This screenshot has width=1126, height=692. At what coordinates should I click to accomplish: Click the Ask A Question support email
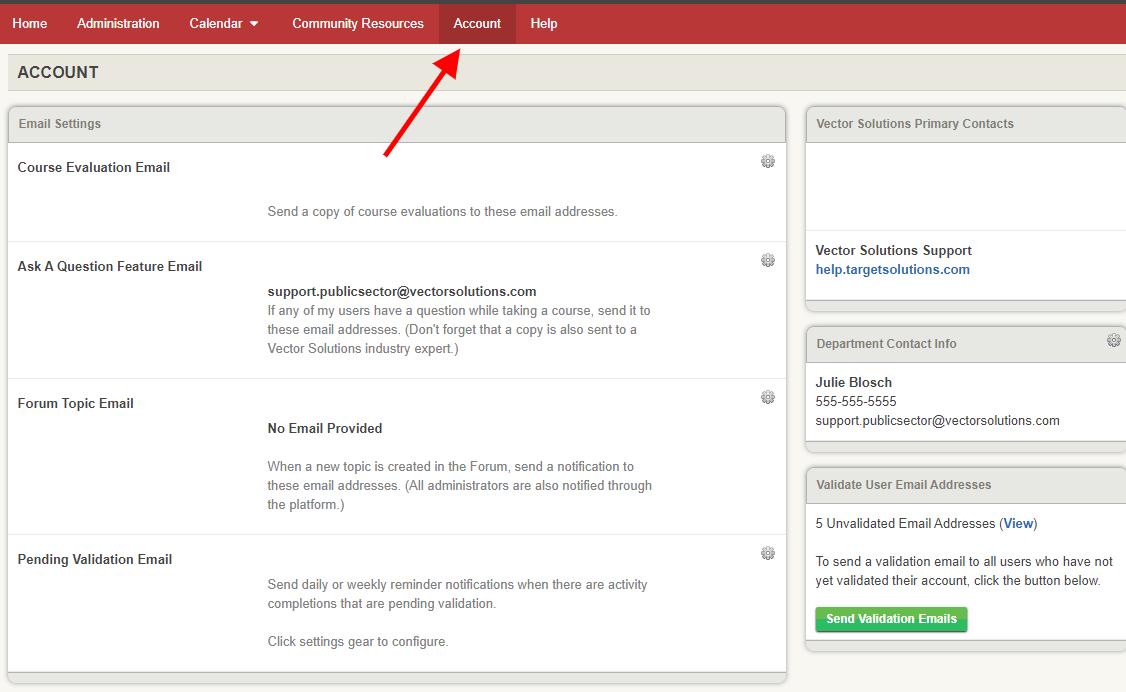pos(402,292)
